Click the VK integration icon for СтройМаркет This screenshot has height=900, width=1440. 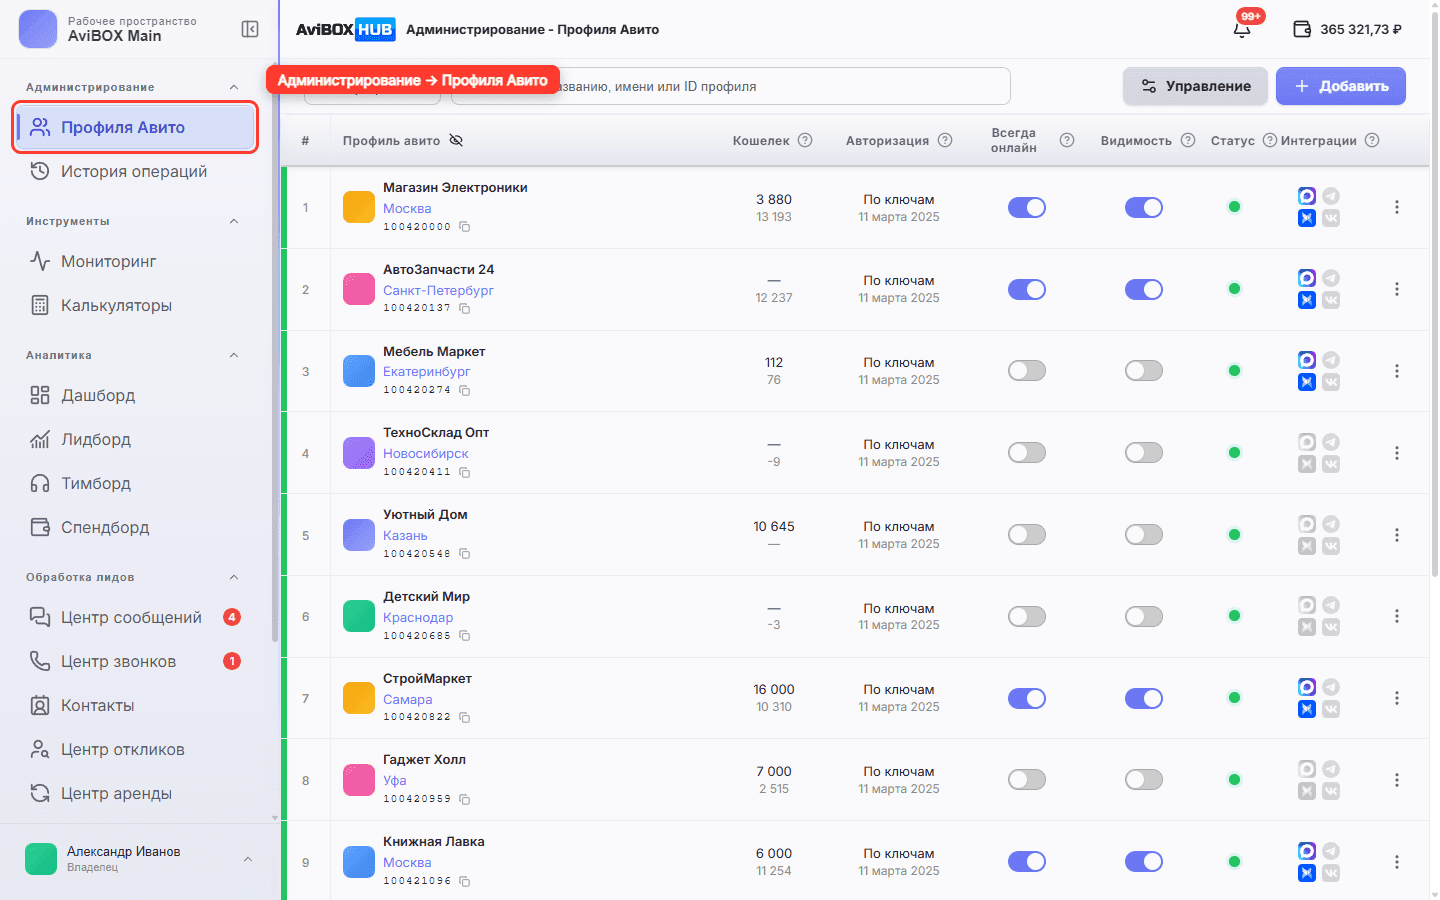(x=1331, y=709)
